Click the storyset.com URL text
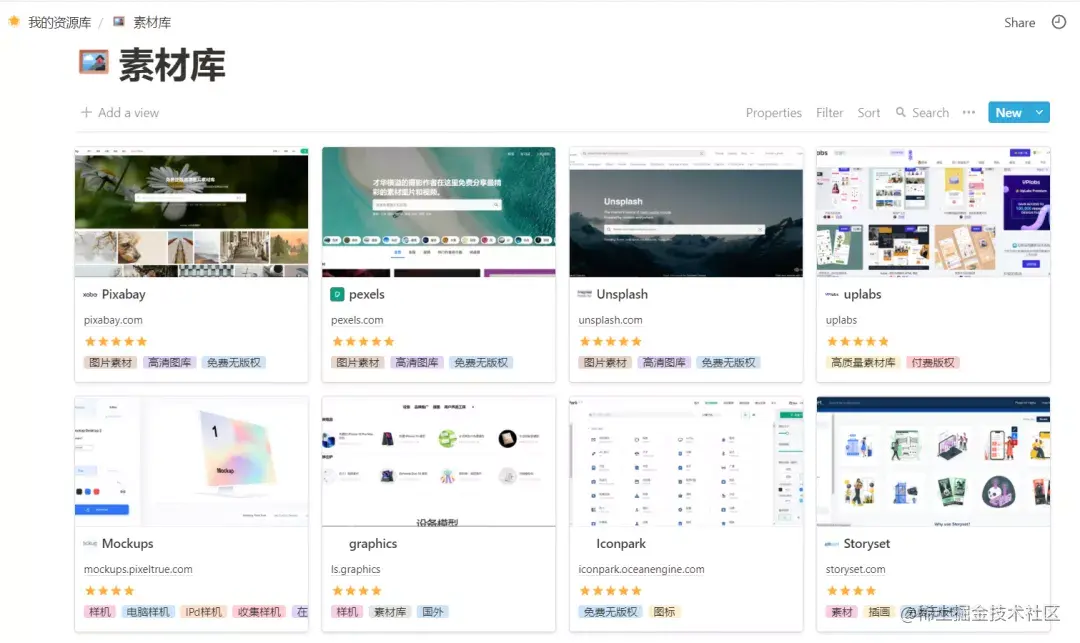 (x=855, y=569)
